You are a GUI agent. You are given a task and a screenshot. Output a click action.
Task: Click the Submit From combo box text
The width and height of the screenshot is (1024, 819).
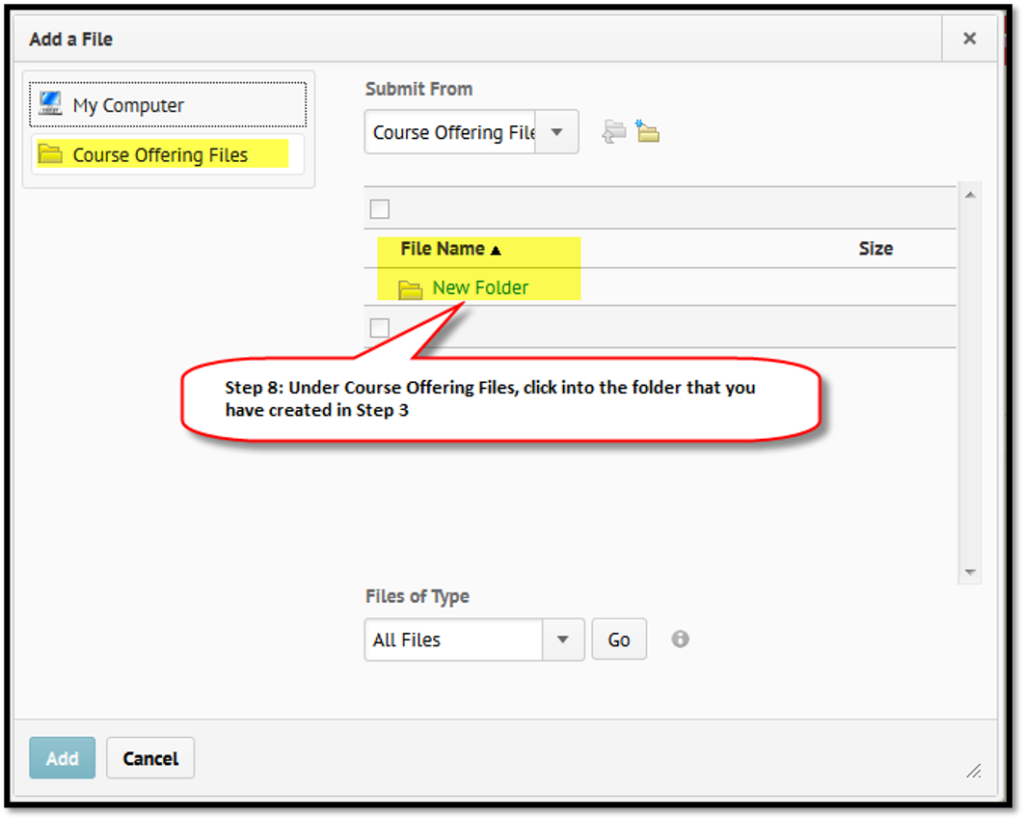tap(451, 132)
